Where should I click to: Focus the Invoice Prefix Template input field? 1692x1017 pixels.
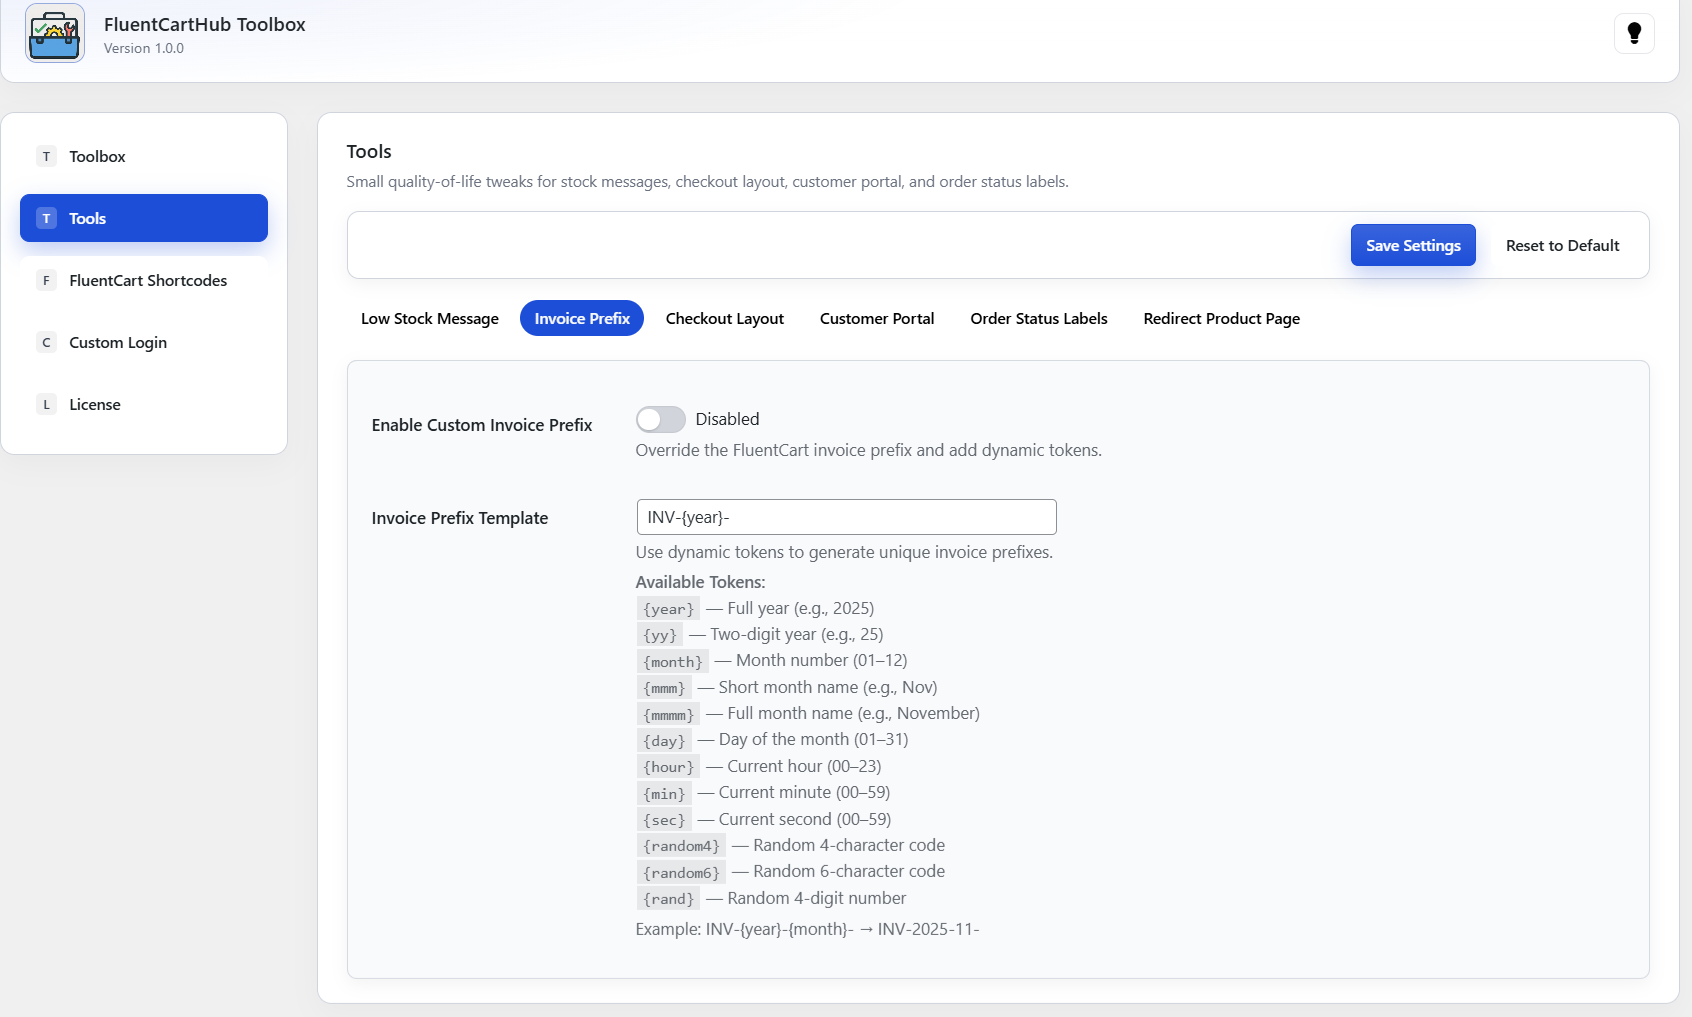tap(846, 518)
